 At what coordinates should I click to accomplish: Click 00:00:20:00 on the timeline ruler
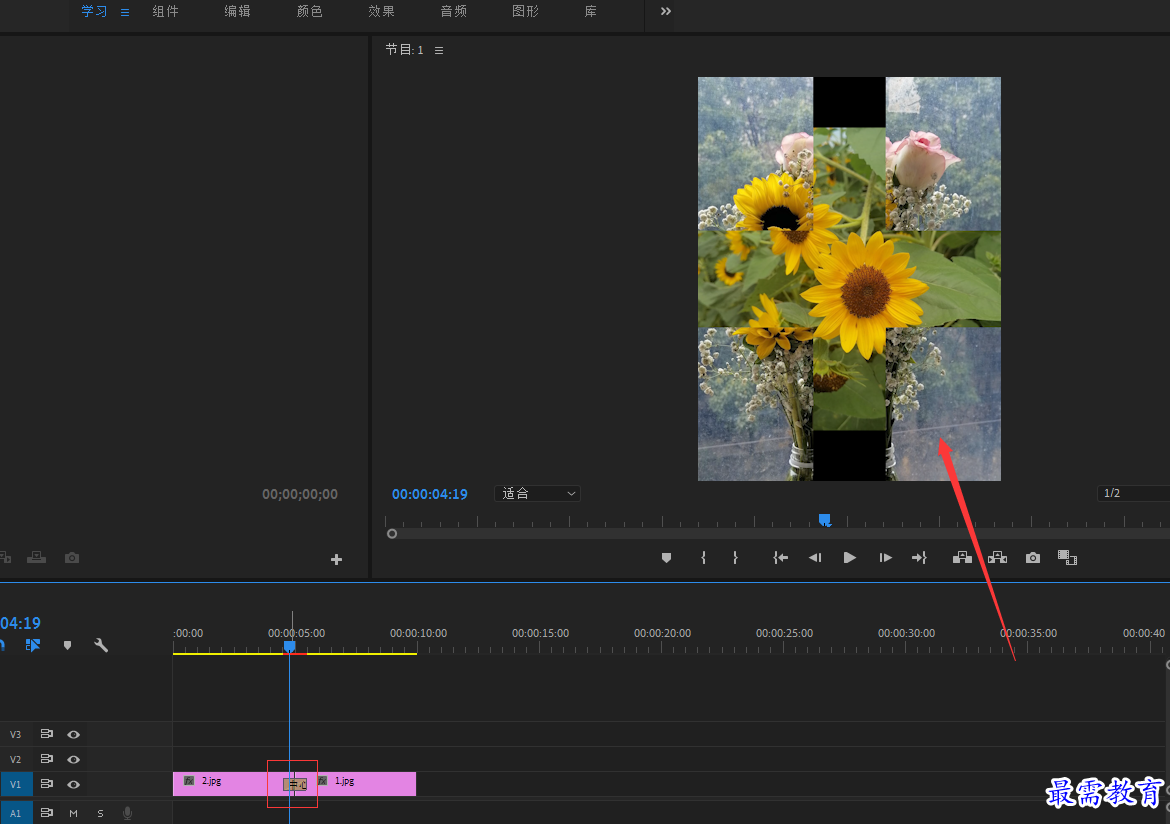click(x=663, y=633)
